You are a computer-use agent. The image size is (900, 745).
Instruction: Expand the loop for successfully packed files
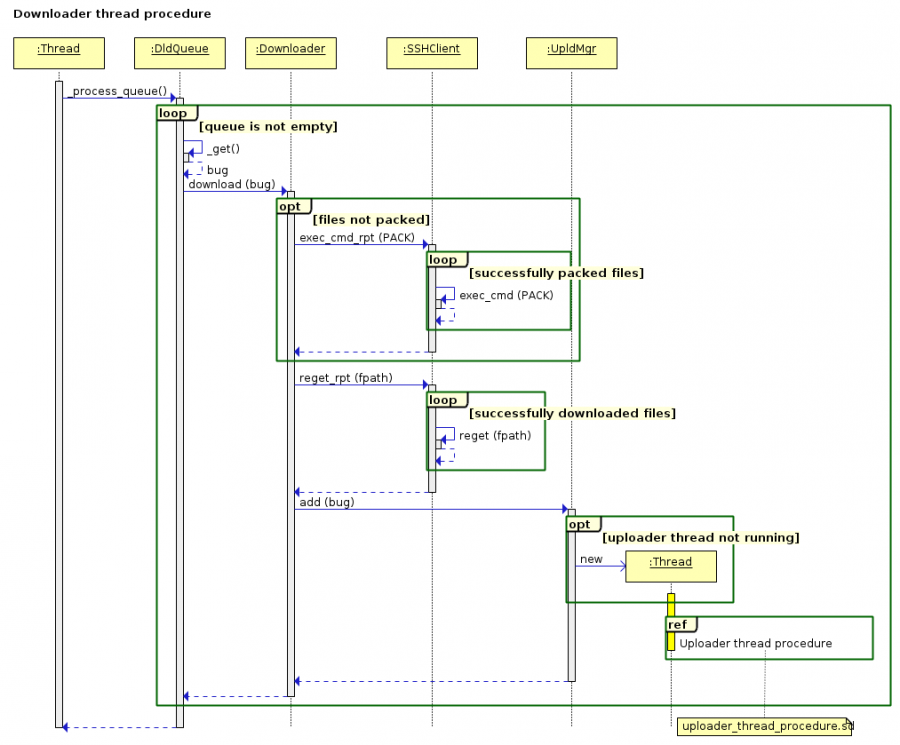pos(445,259)
